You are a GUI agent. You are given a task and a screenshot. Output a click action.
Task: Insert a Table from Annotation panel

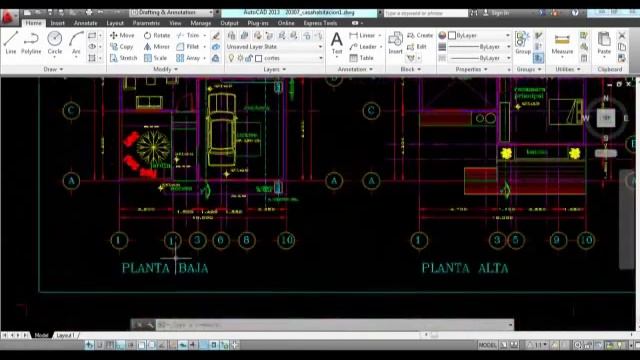click(362, 58)
